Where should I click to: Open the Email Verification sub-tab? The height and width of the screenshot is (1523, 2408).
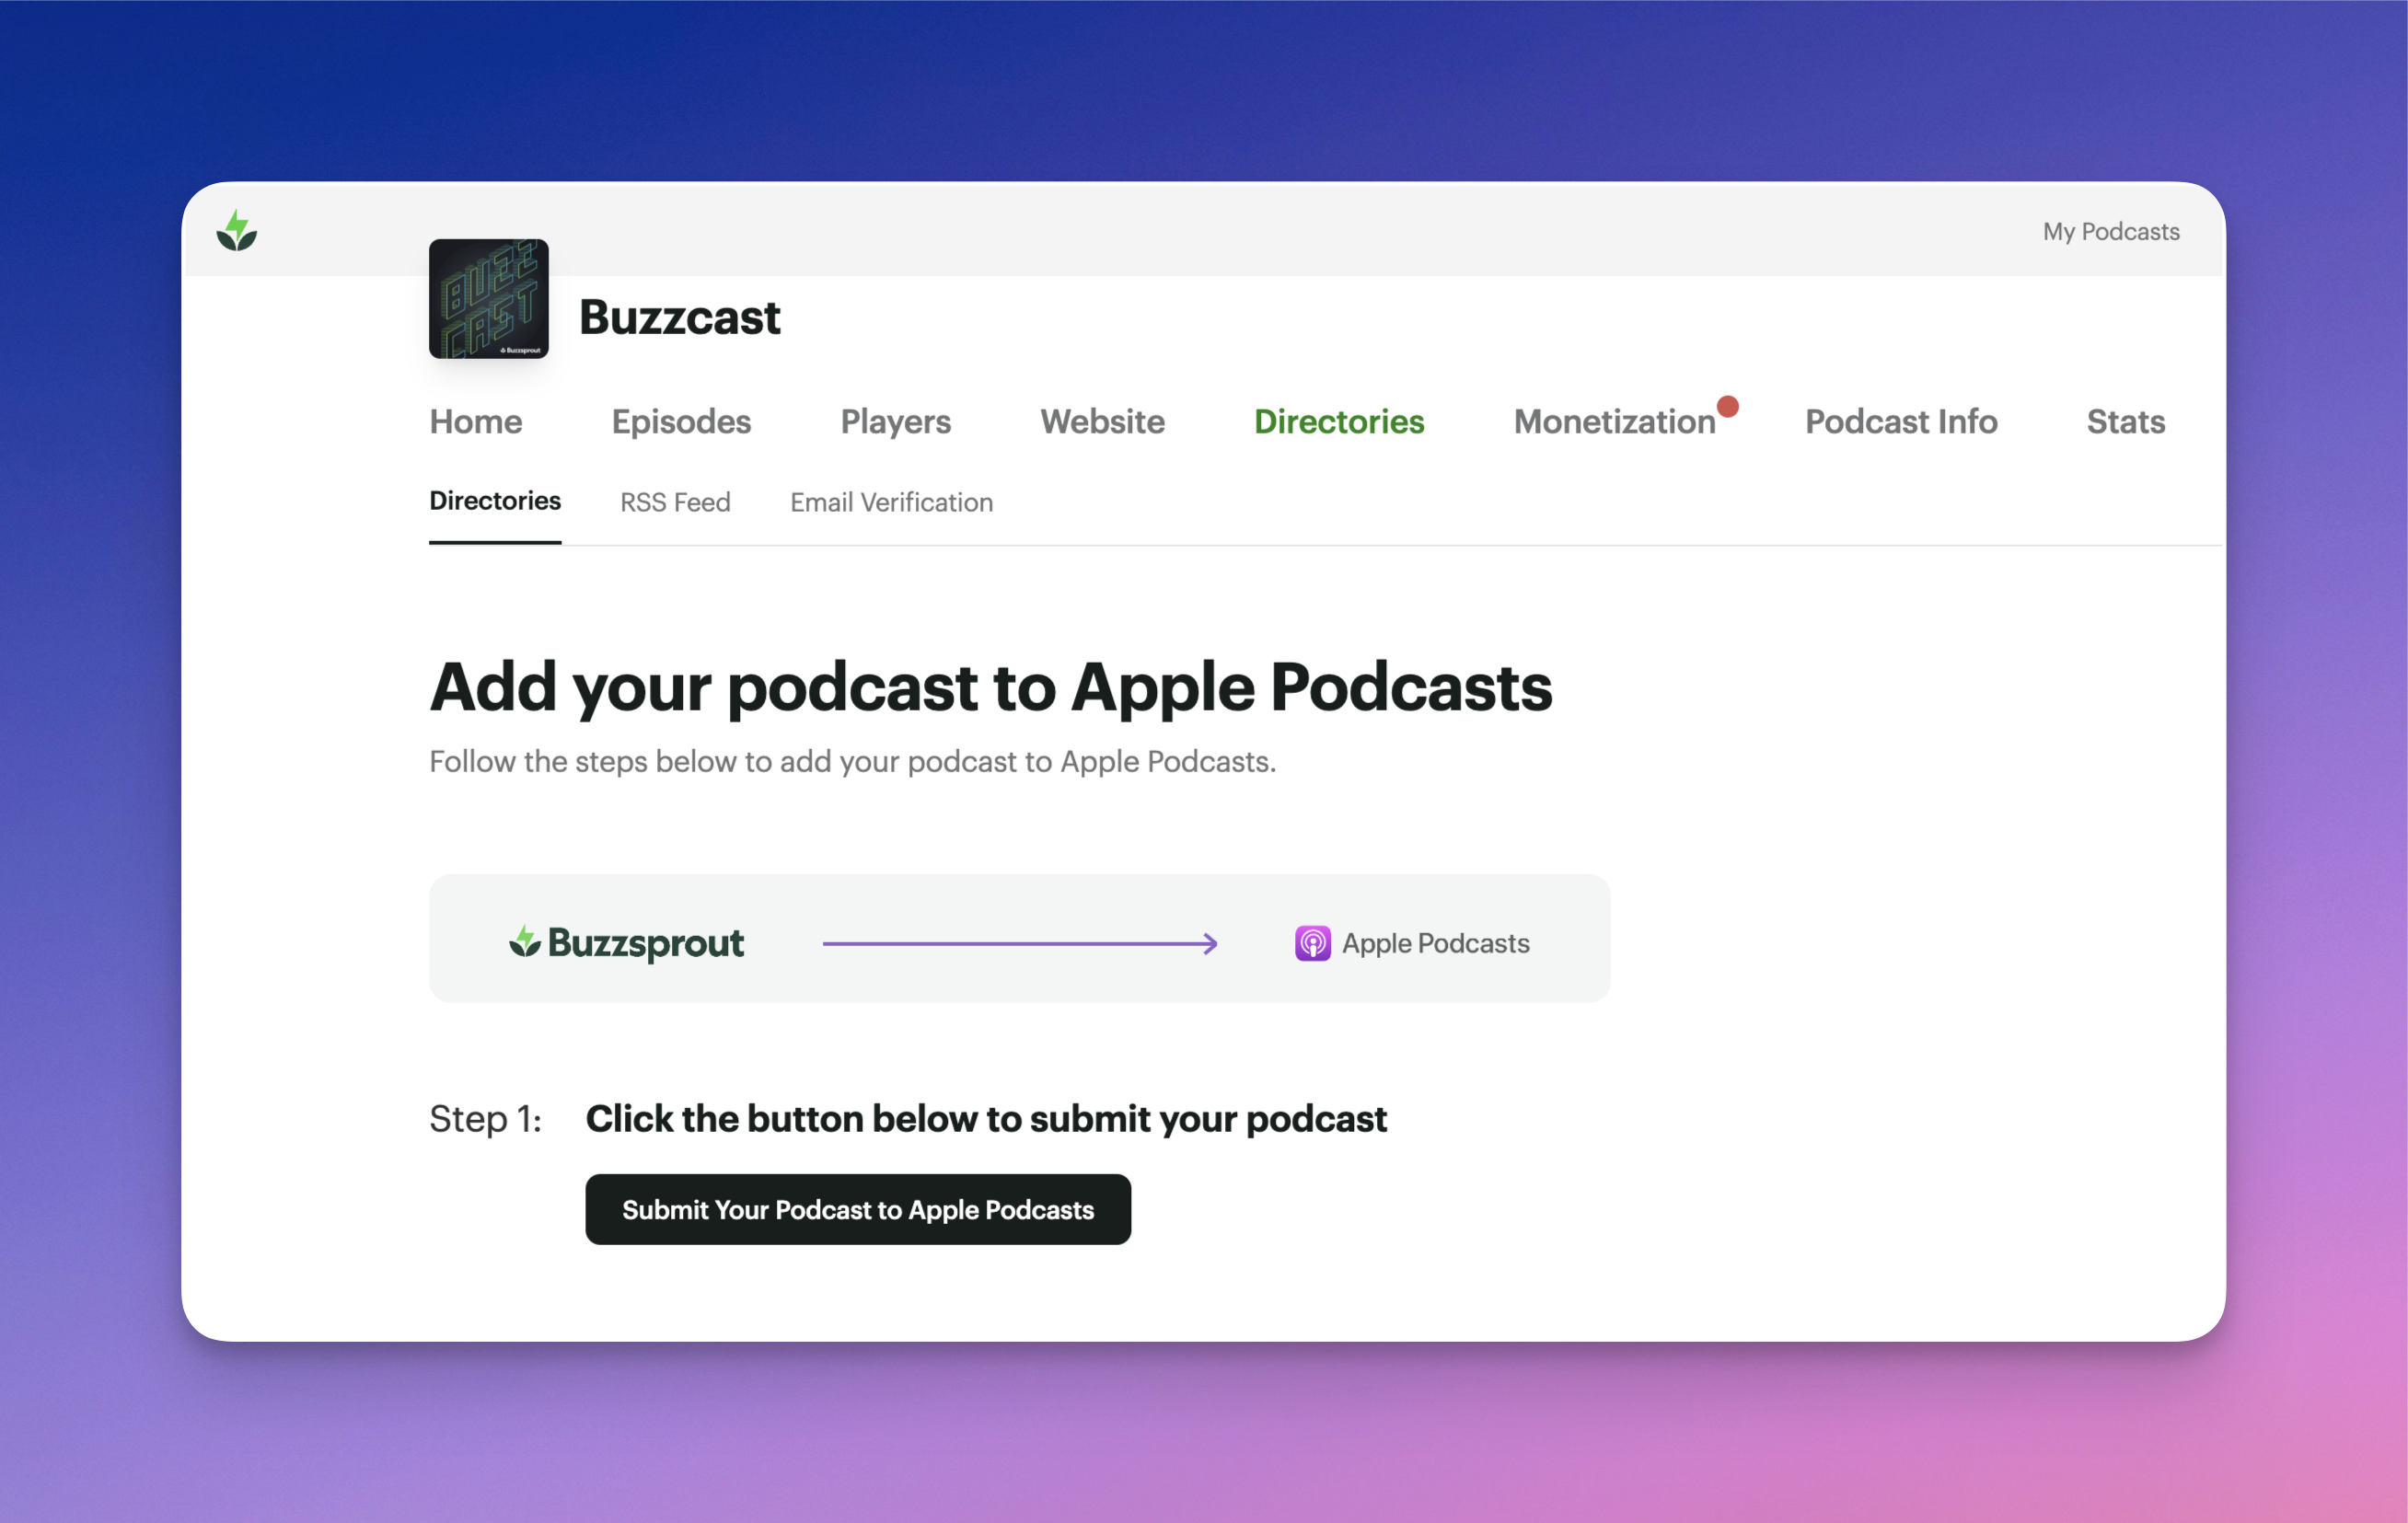pos(891,502)
